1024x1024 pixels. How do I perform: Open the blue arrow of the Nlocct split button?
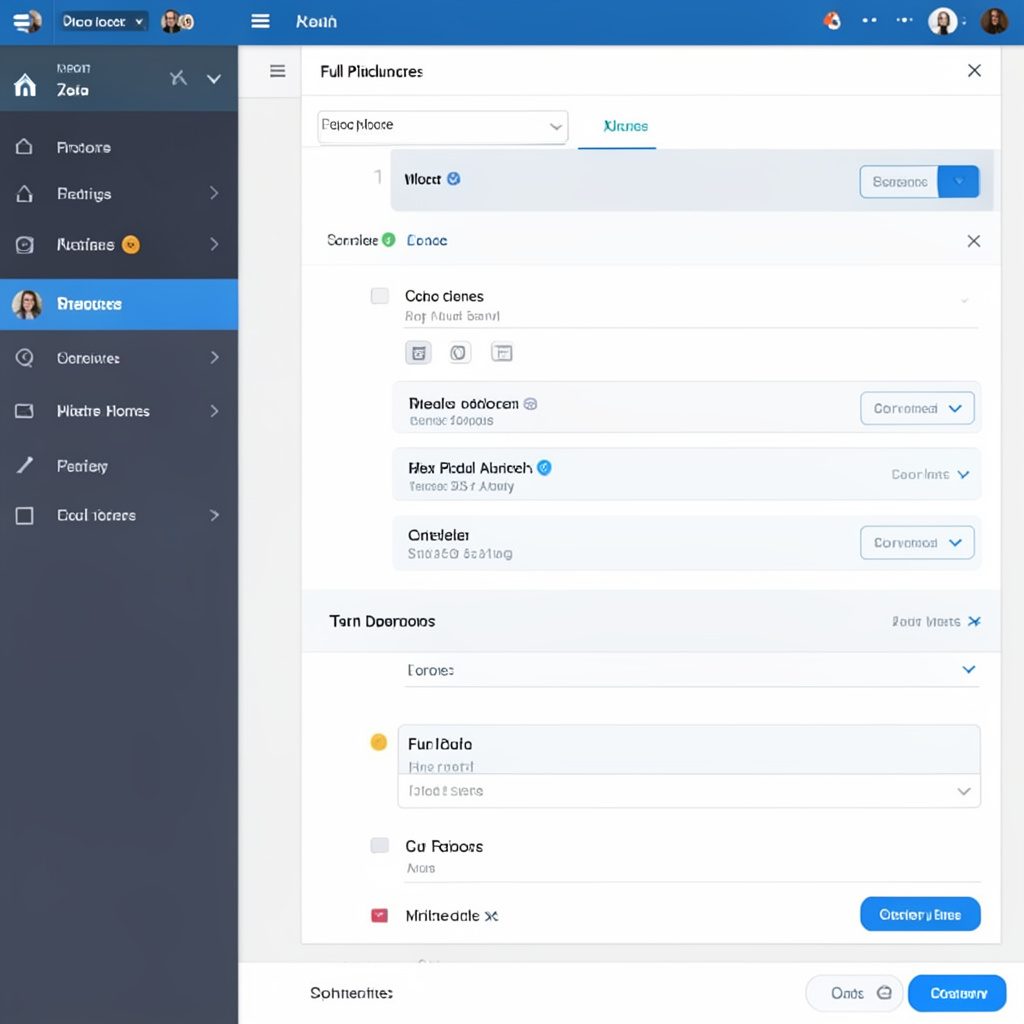click(x=958, y=181)
